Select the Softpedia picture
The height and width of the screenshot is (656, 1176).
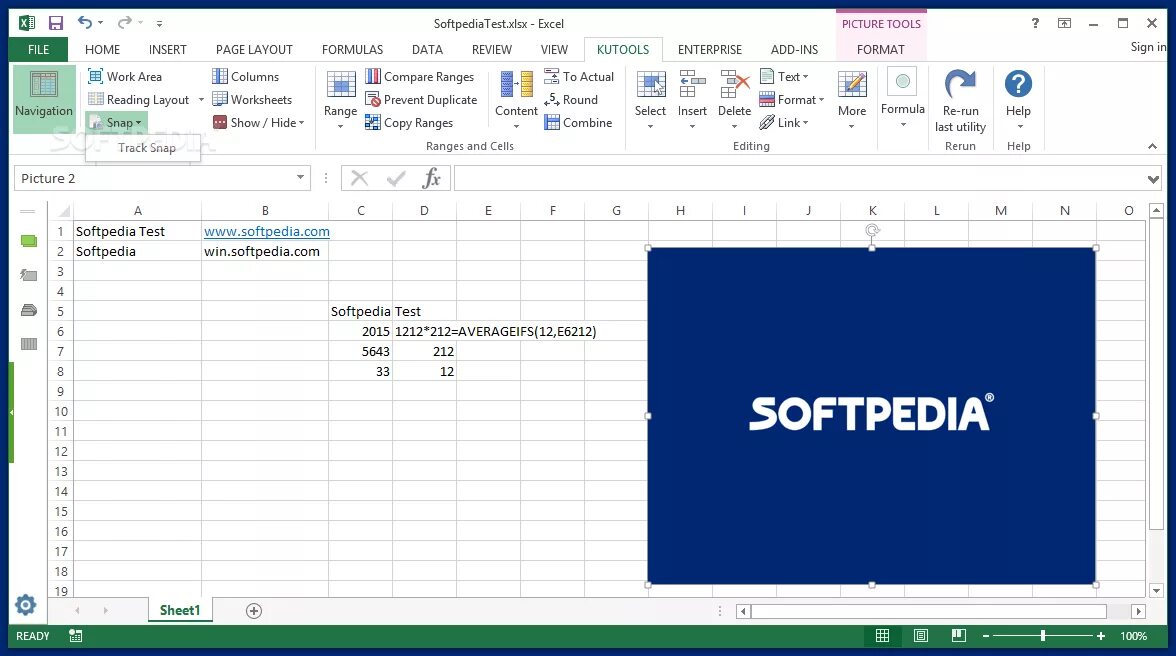(871, 415)
